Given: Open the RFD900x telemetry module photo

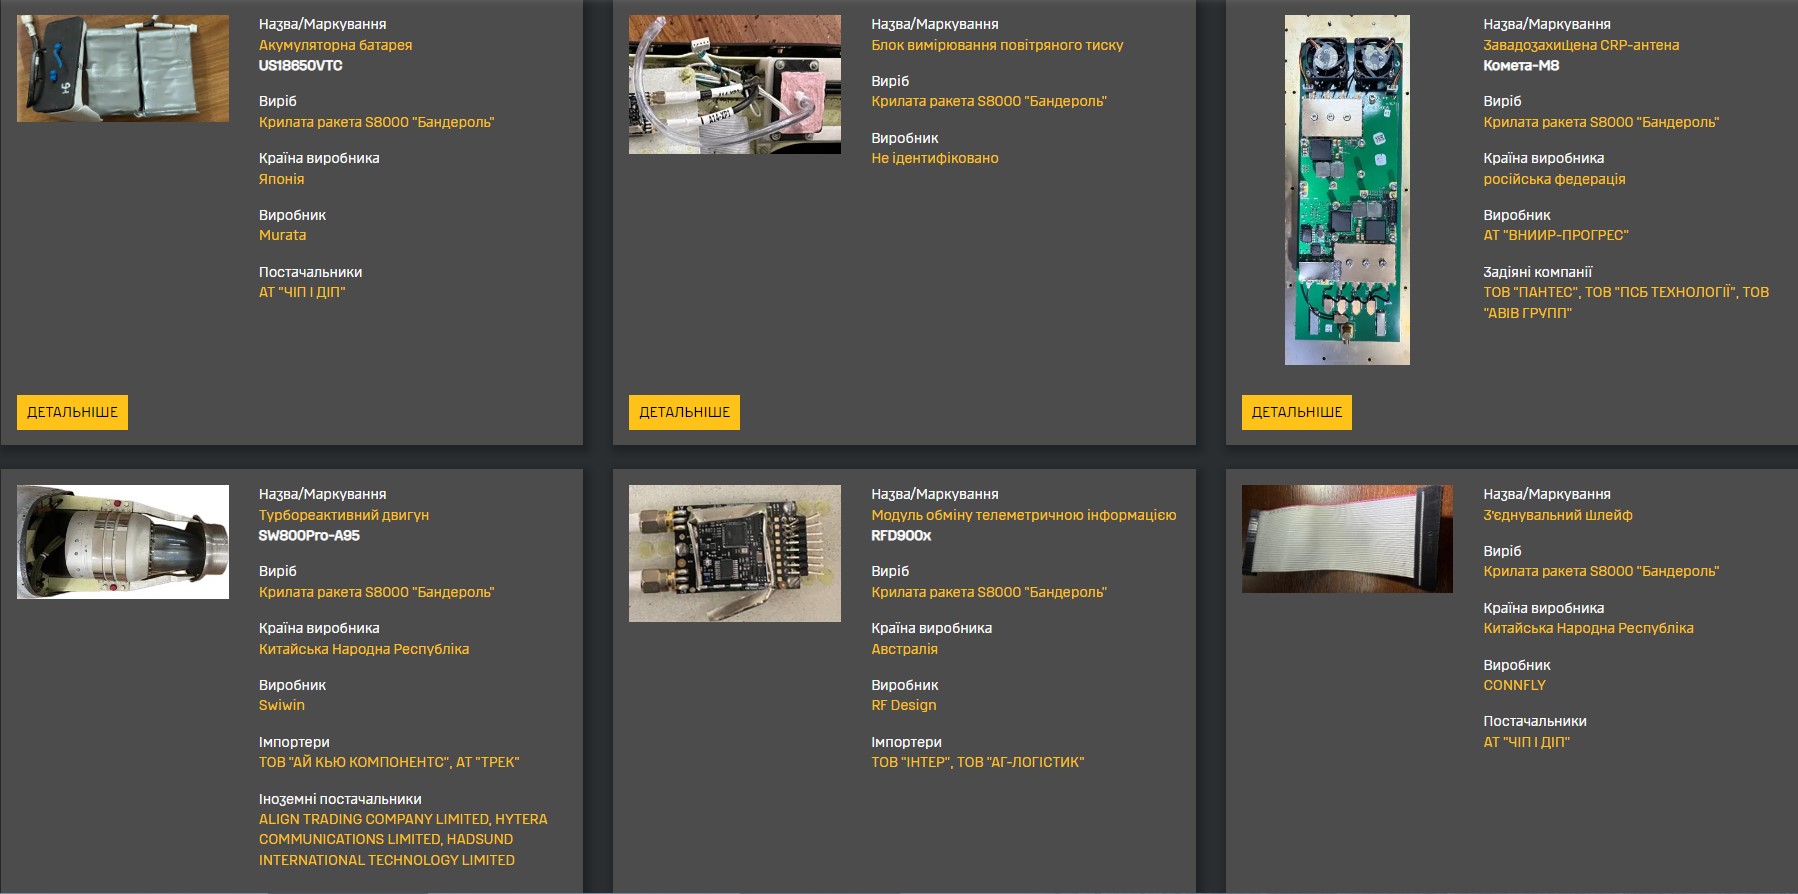Looking at the screenshot, I should (x=735, y=553).
